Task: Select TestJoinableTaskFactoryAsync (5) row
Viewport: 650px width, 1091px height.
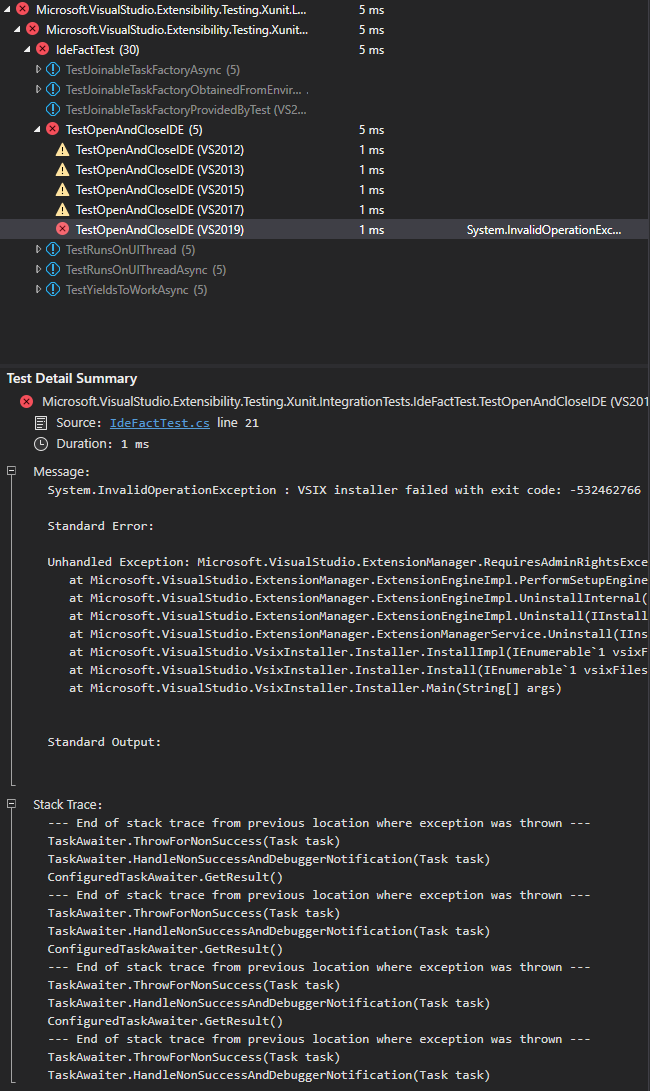Action: [x=324, y=70]
